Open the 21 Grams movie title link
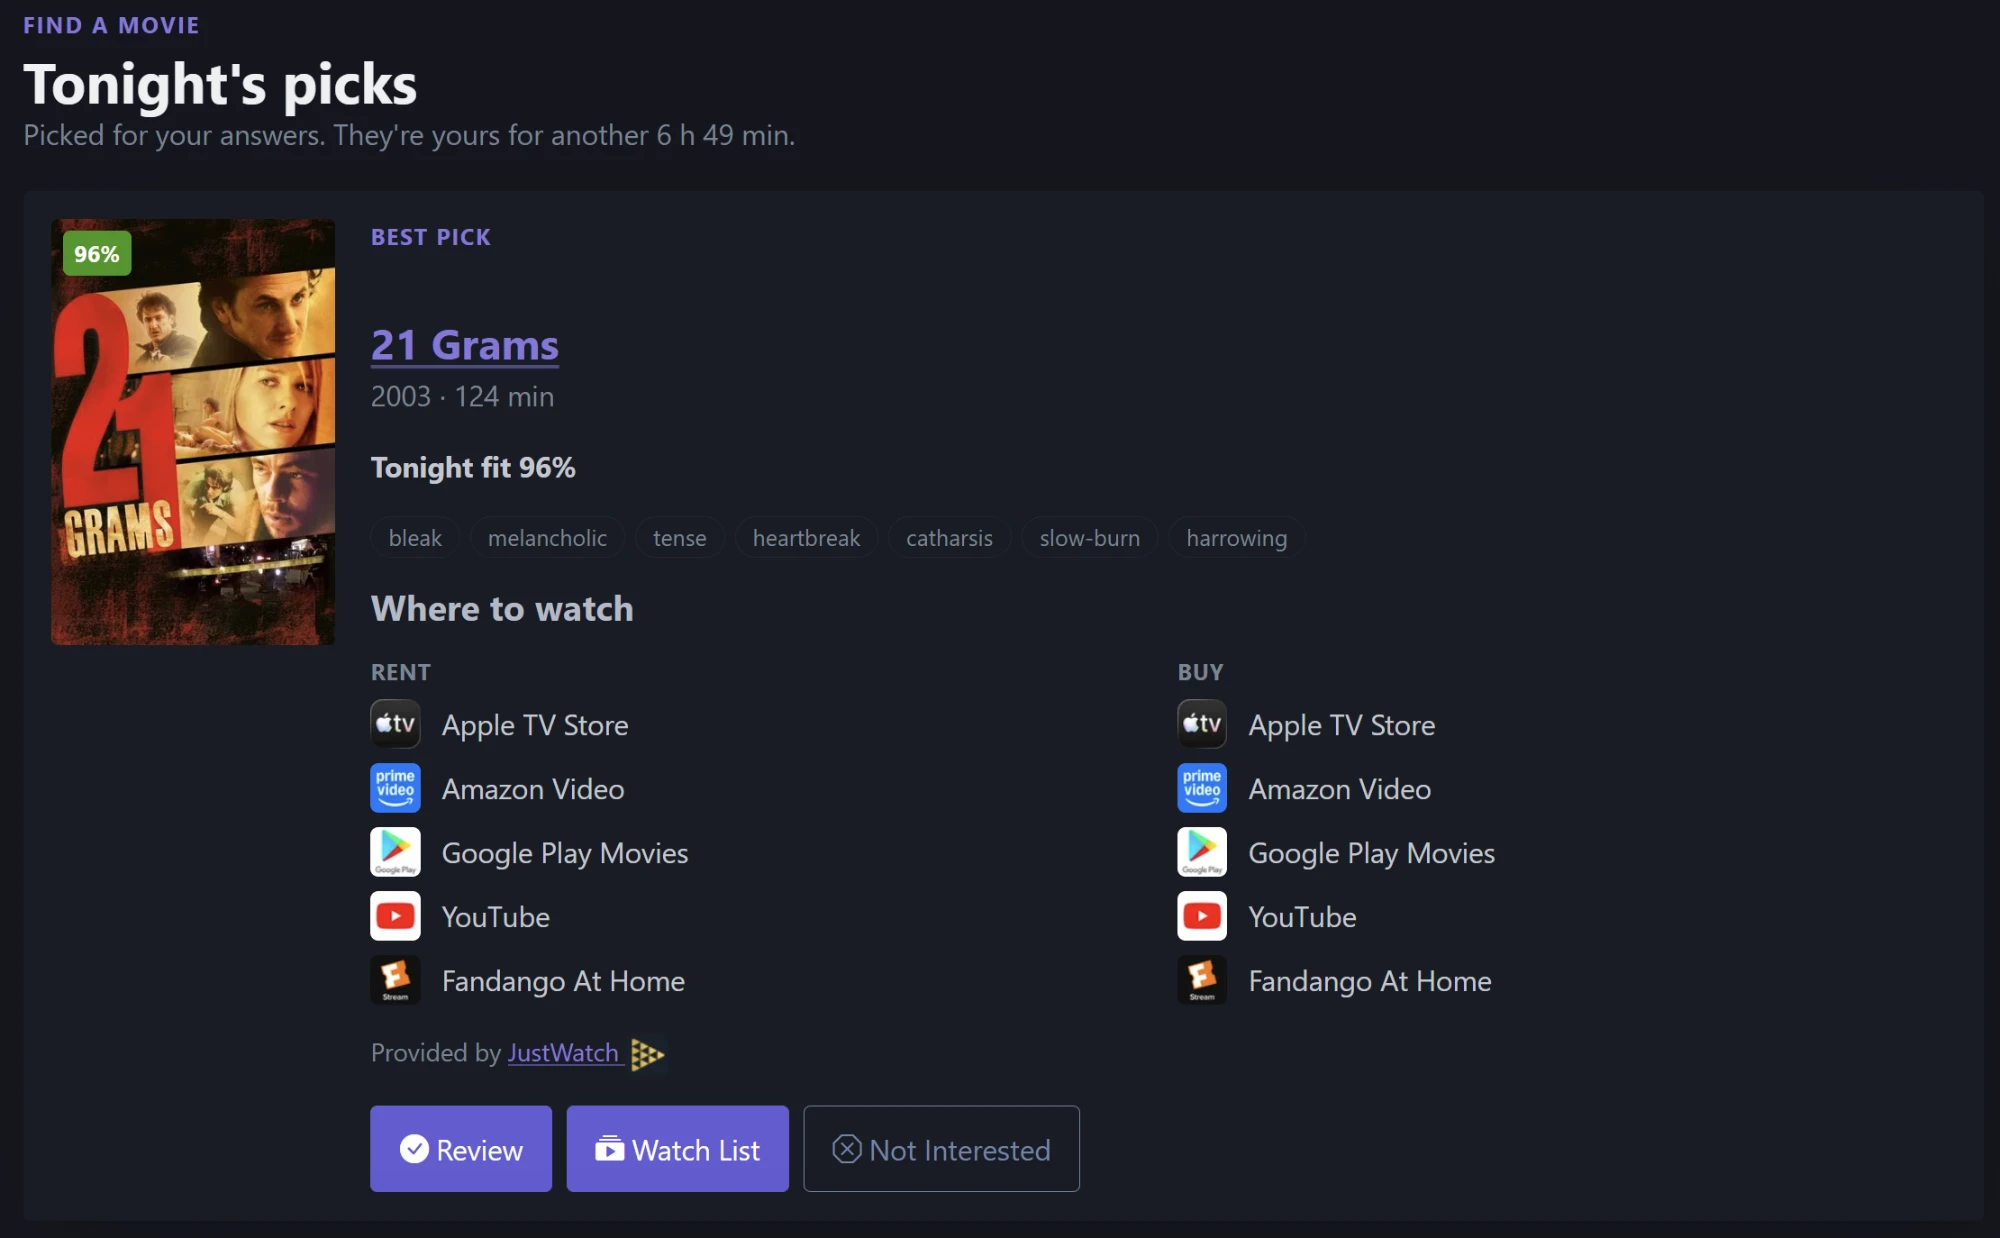Image resolution: width=2000 pixels, height=1238 pixels. pyautogui.click(x=464, y=345)
